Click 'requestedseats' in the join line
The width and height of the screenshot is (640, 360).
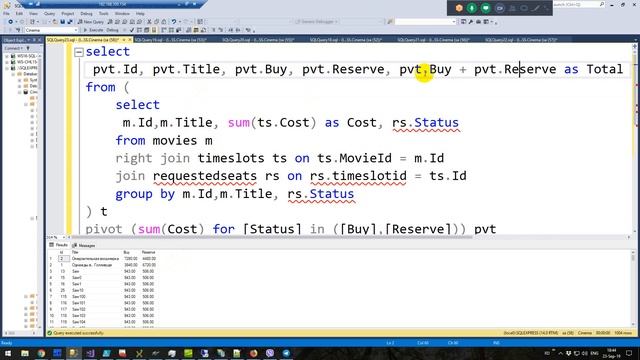tap(204, 176)
